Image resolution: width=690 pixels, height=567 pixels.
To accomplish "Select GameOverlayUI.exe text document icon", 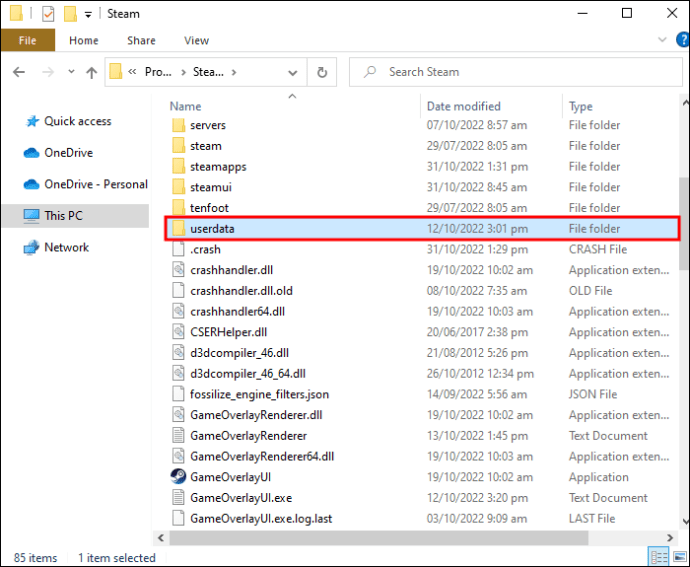I will pyautogui.click(x=178, y=497).
